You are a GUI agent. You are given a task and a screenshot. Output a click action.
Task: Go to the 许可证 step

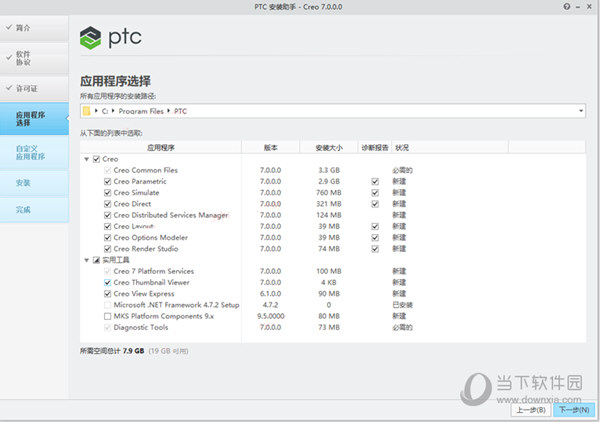coord(34,88)
